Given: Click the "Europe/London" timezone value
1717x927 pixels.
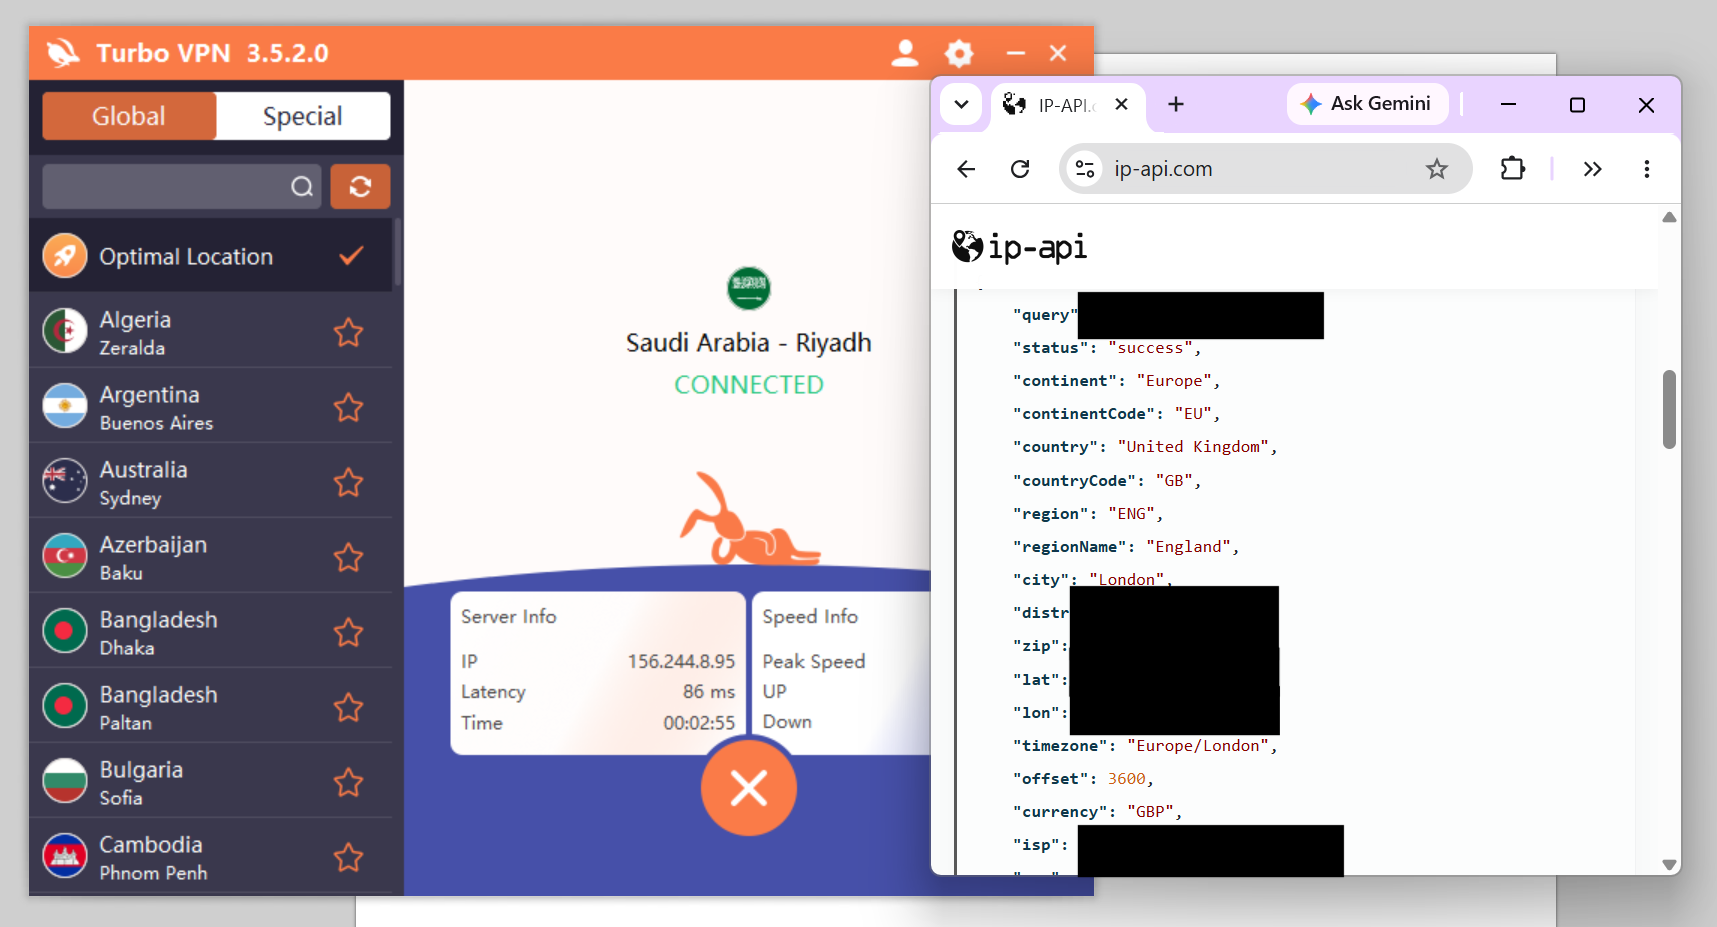Looking at the screenshot, I should coord(1198,746).
